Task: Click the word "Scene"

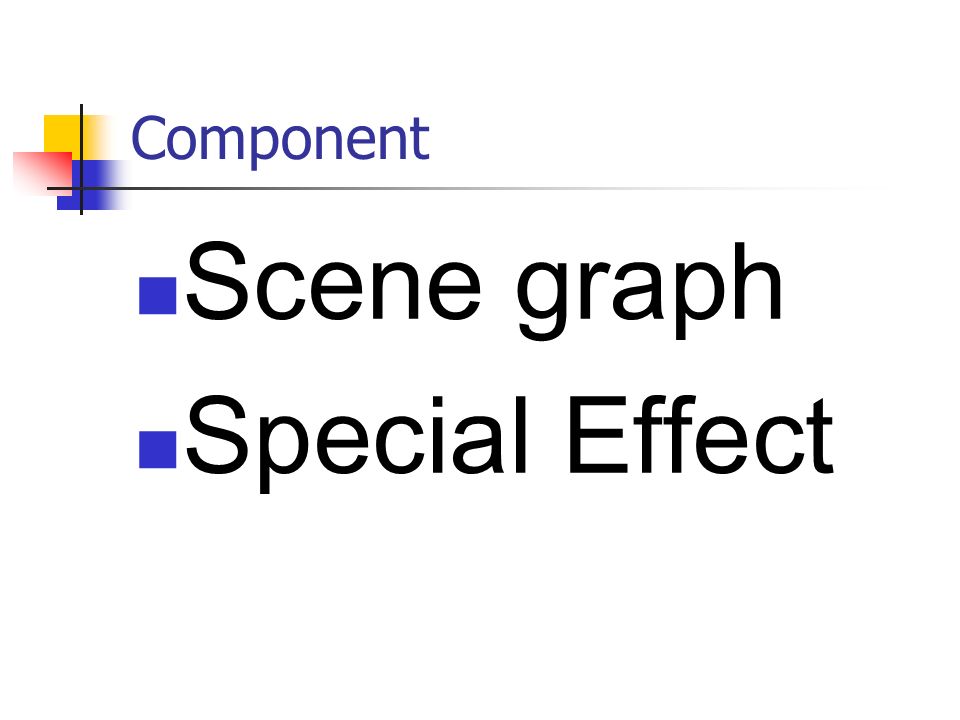Action: point(333,281)
